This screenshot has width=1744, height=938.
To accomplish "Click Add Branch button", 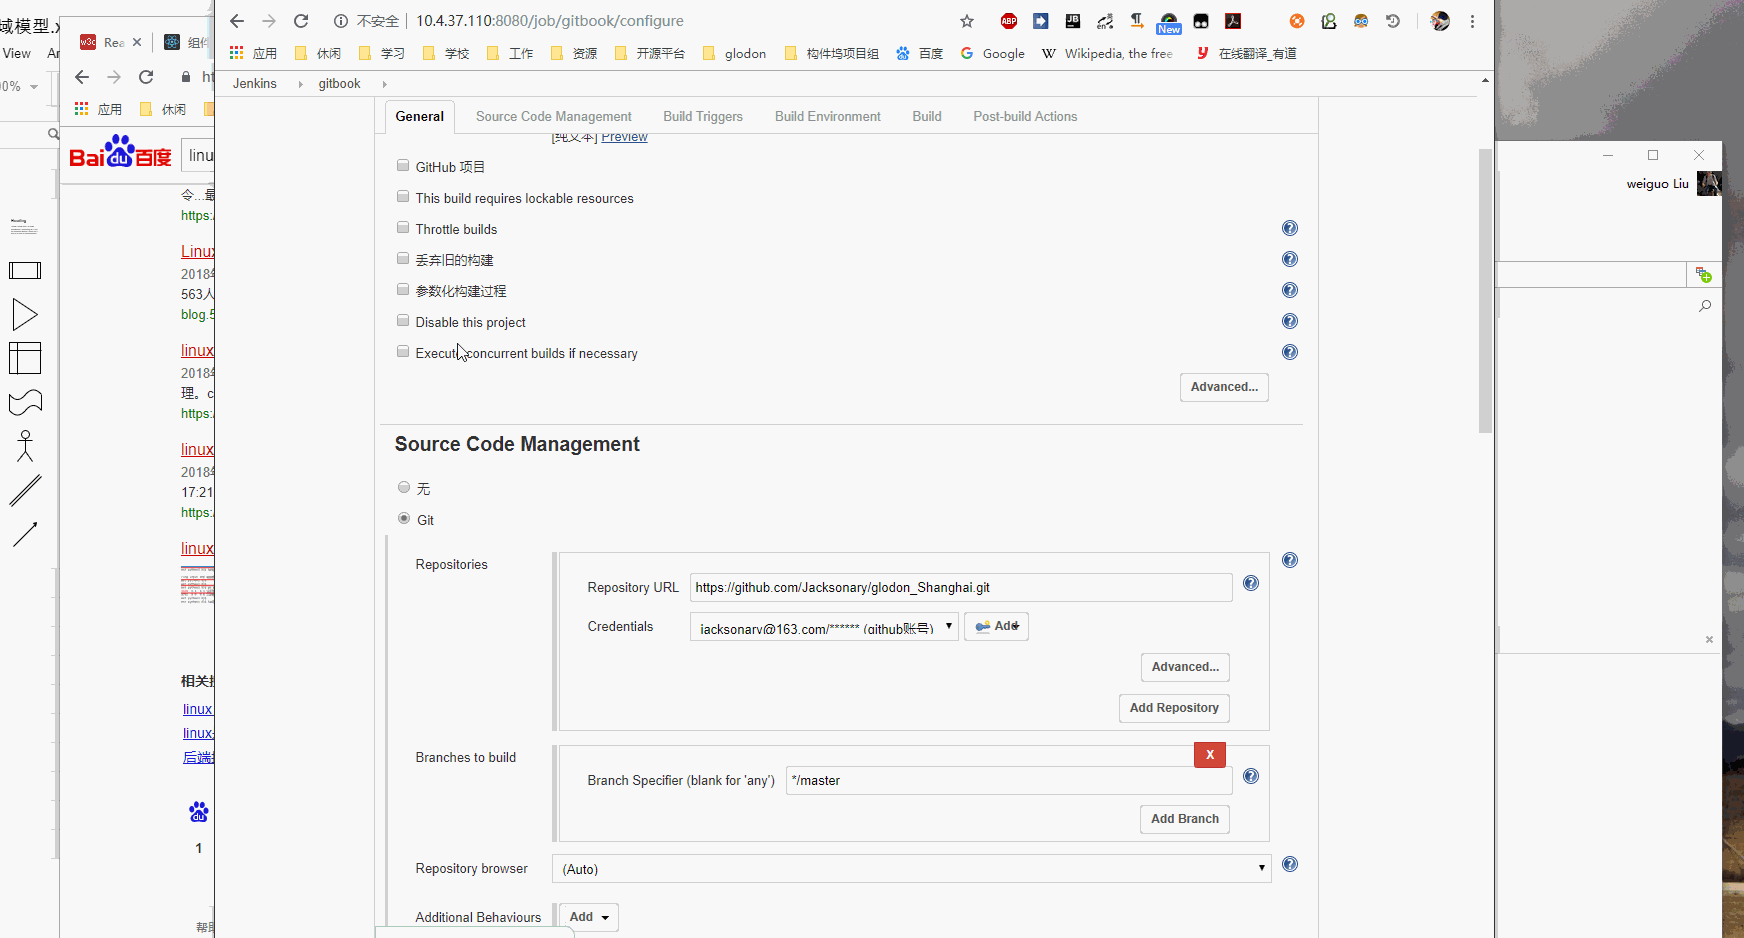I will click(x=1185, y=819).
